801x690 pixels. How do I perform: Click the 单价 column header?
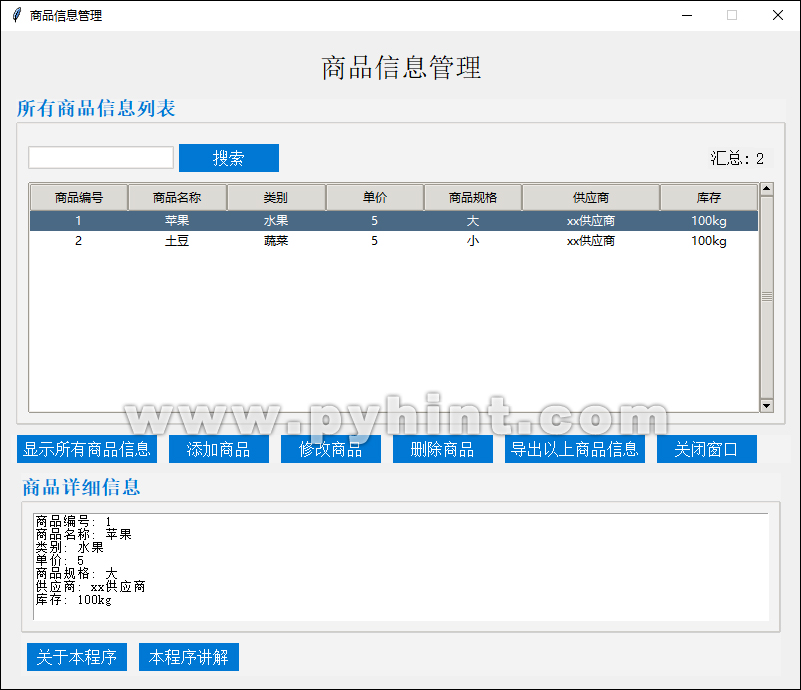coord(374,197)
